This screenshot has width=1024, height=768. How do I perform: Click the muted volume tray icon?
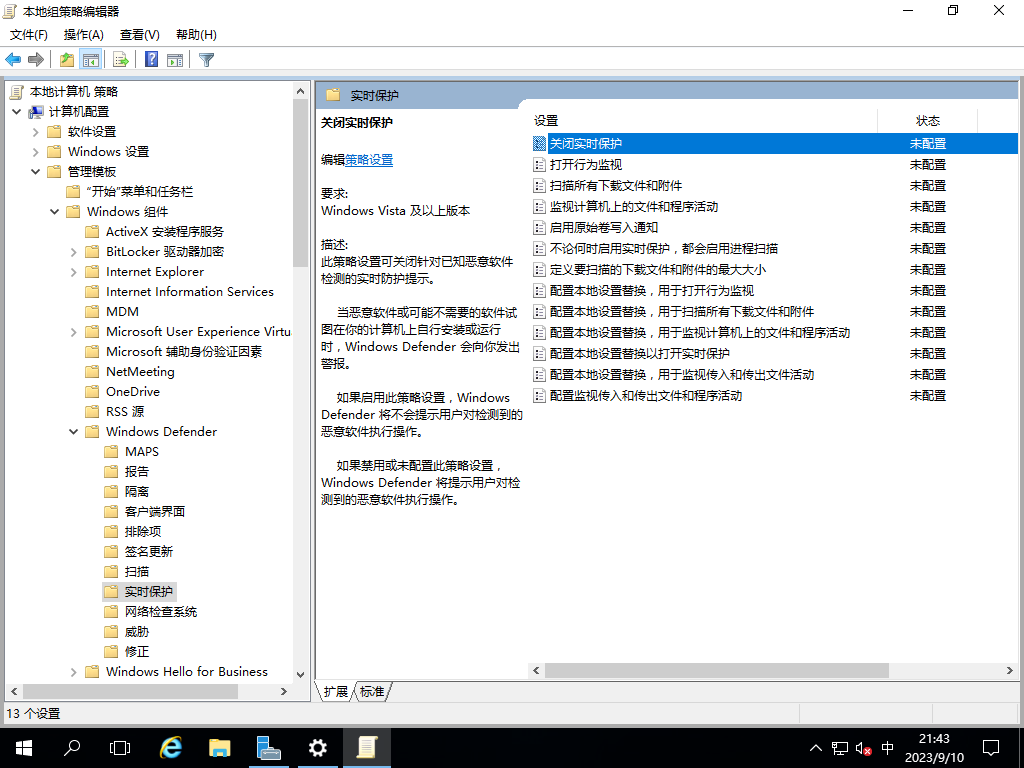[x=863, y=748]
